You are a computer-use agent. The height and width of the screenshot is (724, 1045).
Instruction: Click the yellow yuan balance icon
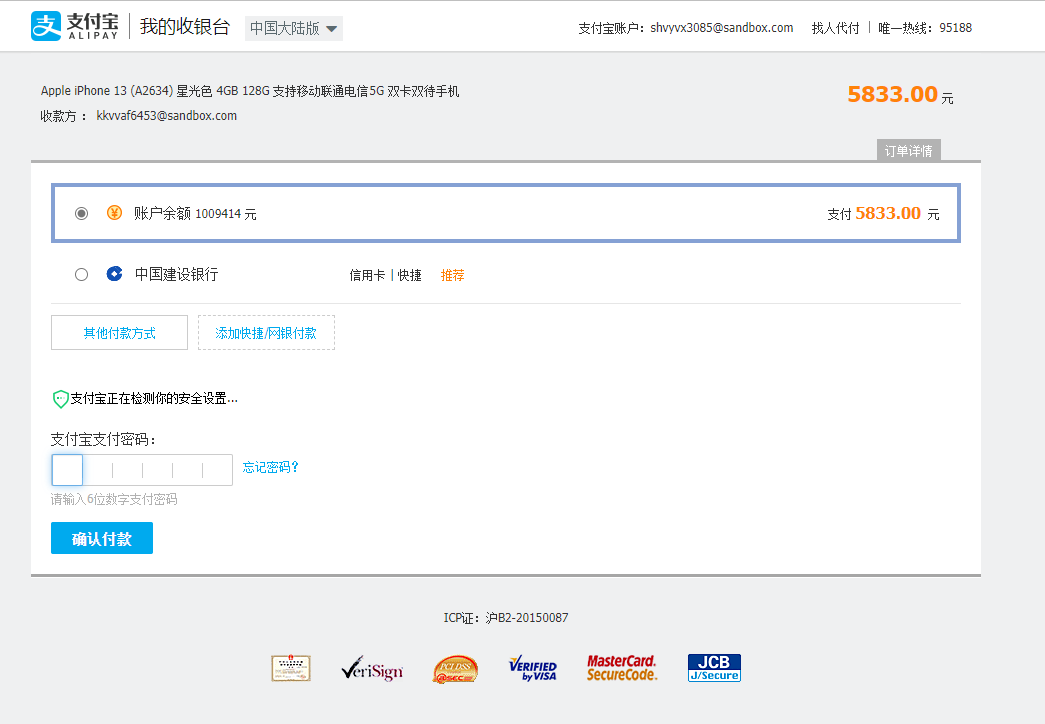115,213
